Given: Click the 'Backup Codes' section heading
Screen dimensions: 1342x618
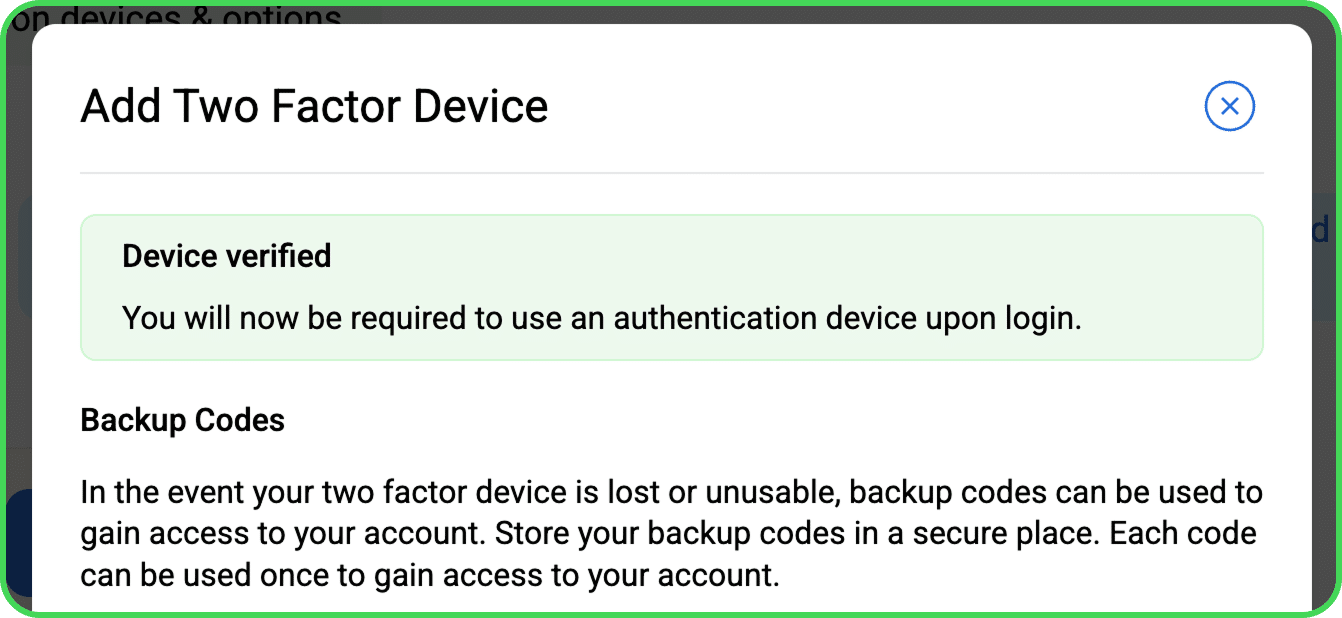Looking at the screenshot, I should [183, 420].
